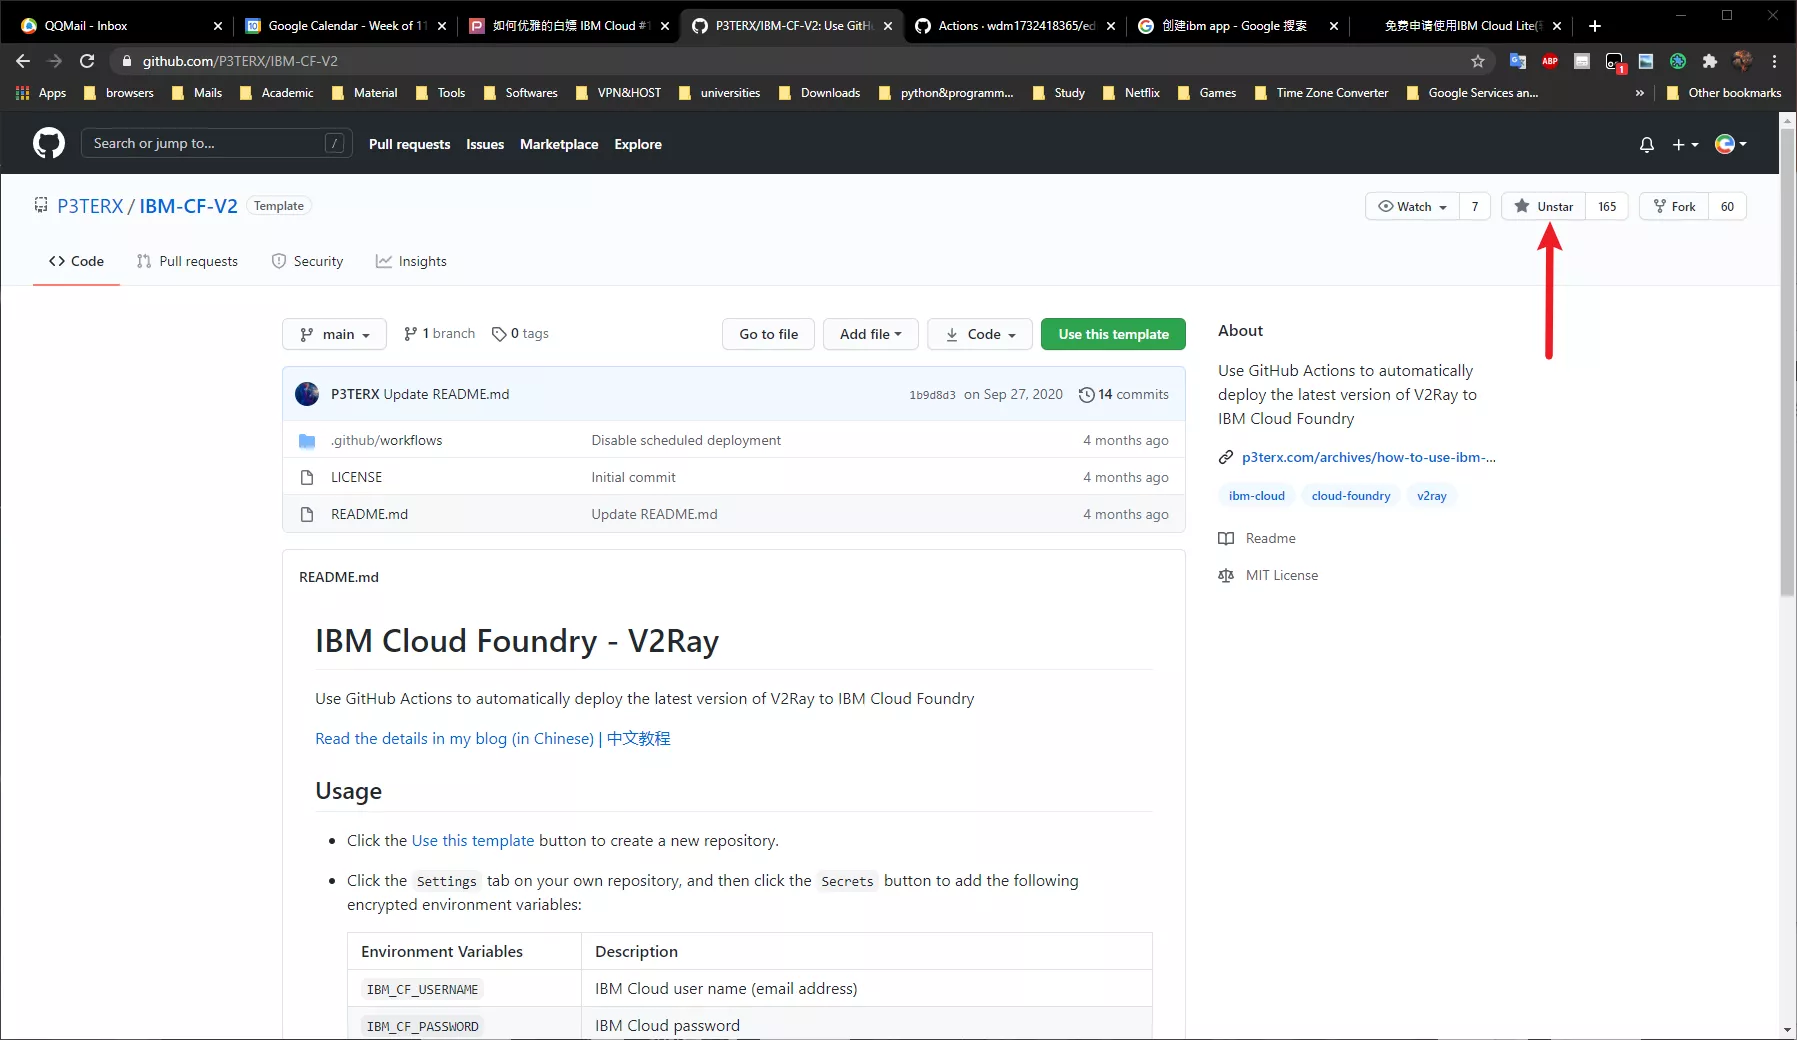
Task: Open the Add file dropdown
Action: (871, 334)
